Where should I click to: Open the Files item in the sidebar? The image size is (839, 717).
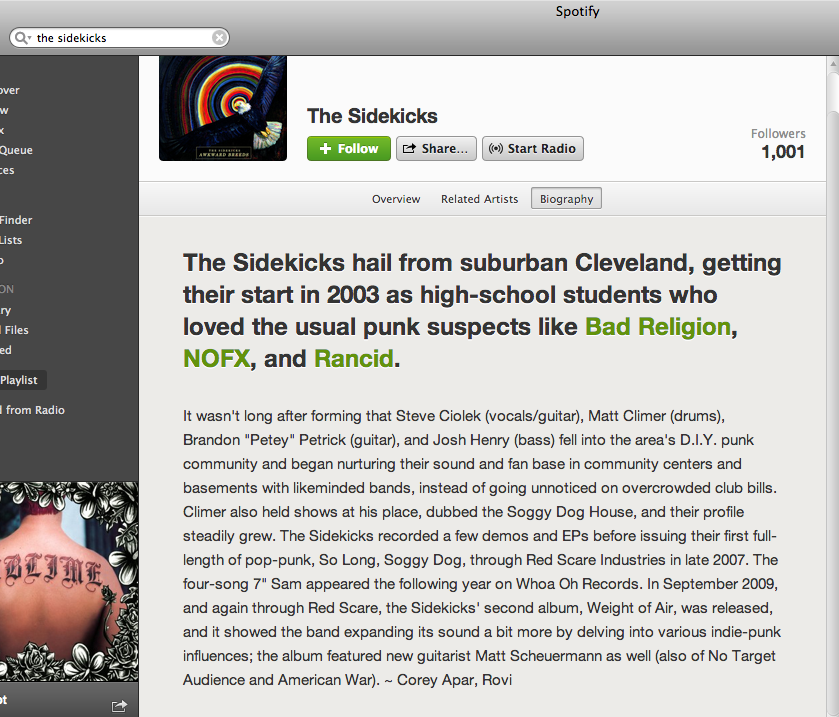click(x=14, y=330)
